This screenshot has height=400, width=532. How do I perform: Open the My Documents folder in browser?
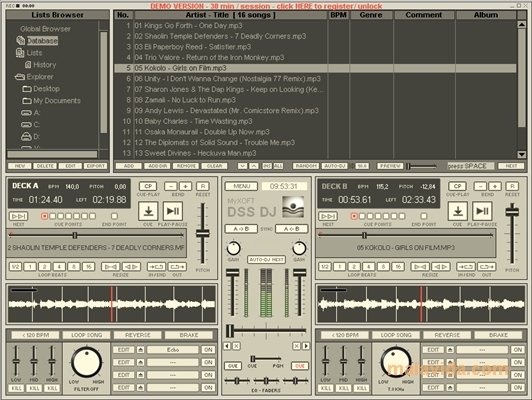52,101
